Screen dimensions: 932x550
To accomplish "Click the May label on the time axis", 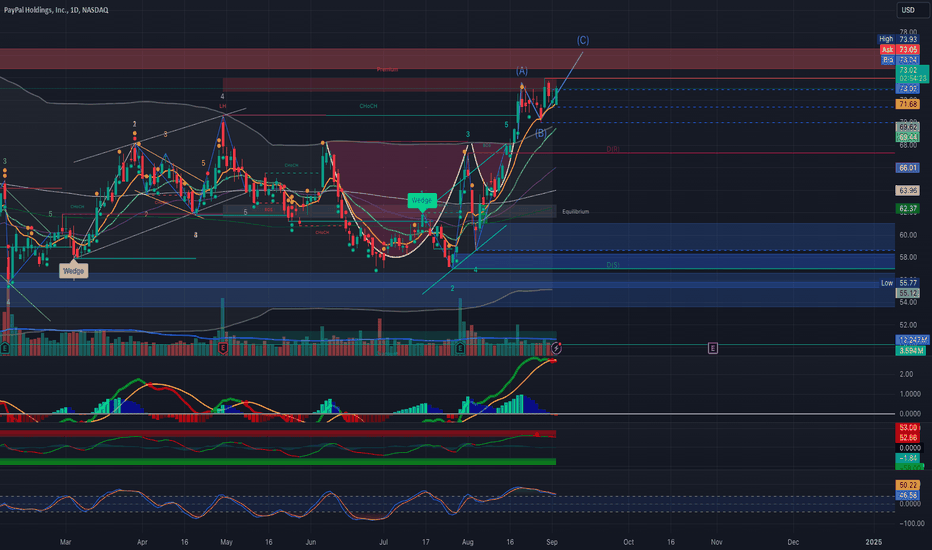I will click(226, 542).
